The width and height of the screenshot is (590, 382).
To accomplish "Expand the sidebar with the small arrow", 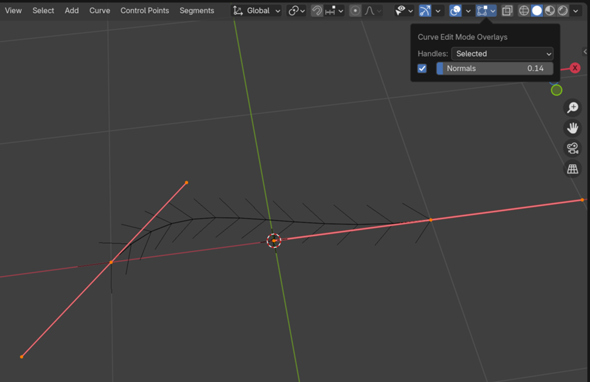I will (x=585, y=52).
